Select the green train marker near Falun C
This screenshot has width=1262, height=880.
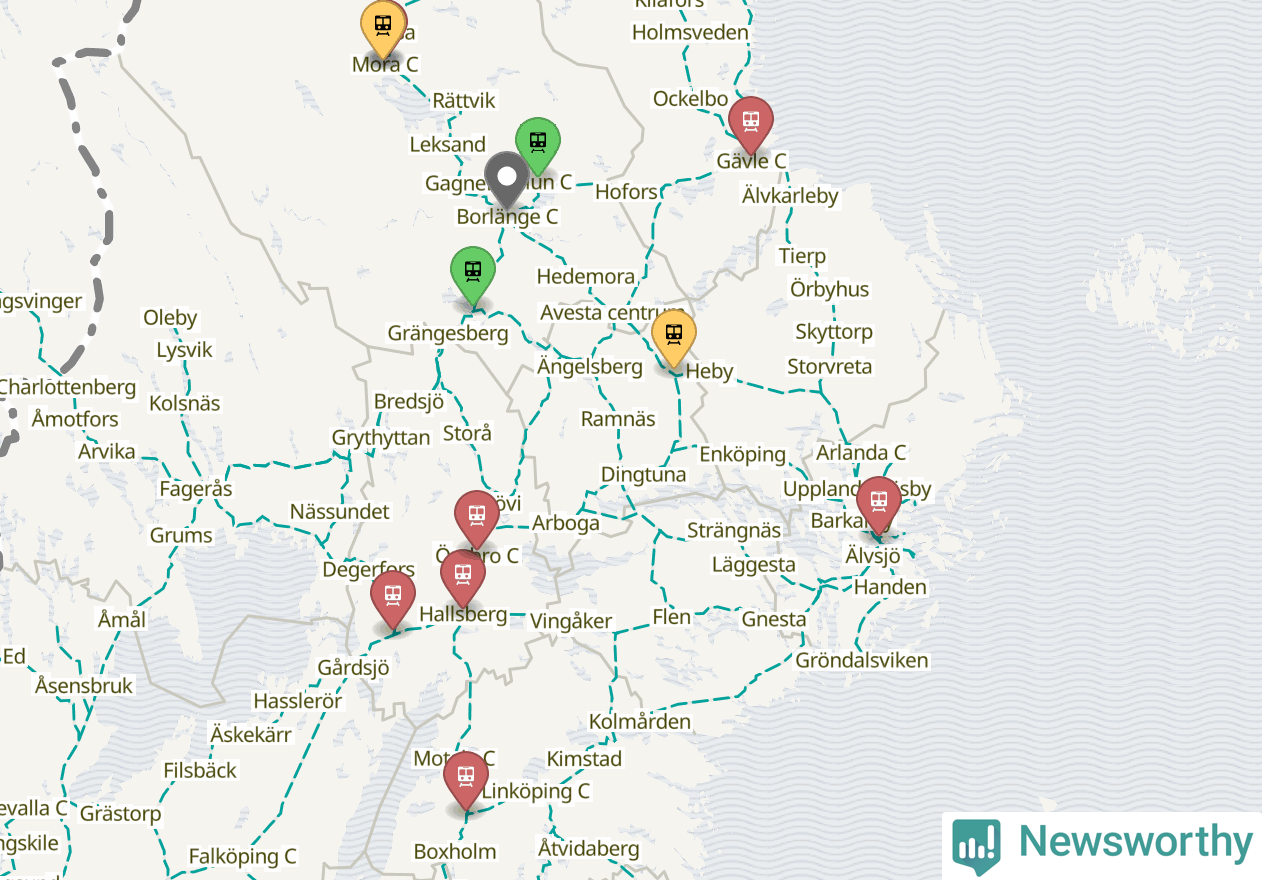pyautogui.click(x=538, y=144)
